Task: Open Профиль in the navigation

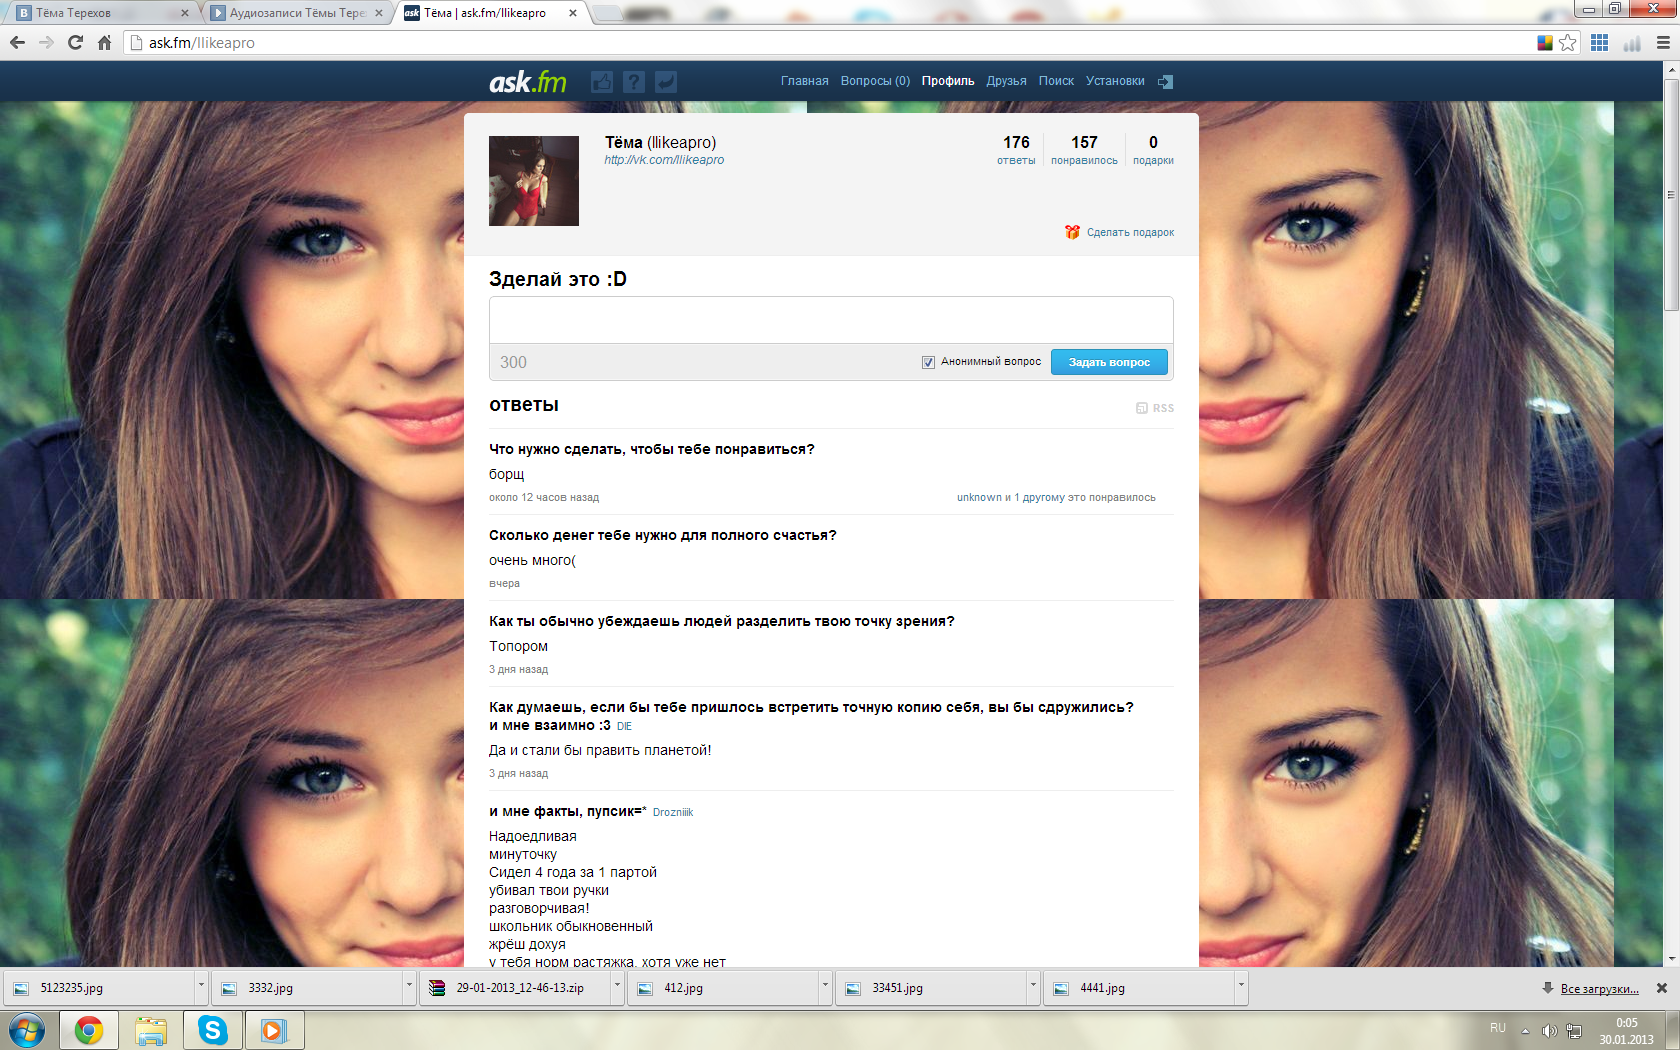Action: coord(948,81)
